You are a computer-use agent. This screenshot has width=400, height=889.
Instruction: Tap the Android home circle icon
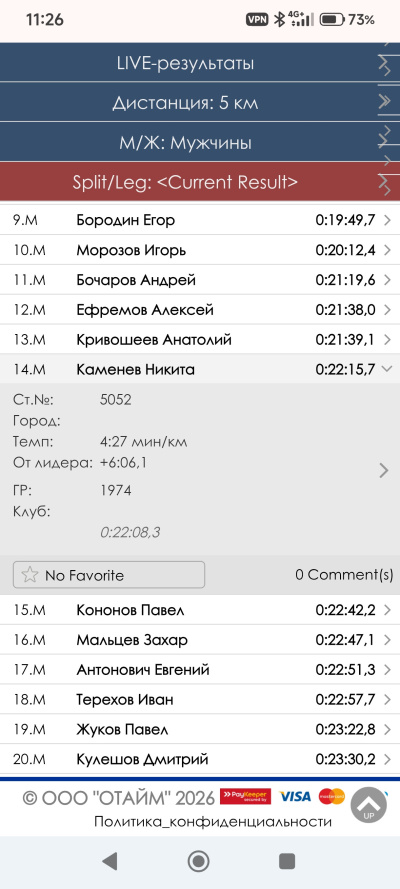tap(199, 861)
